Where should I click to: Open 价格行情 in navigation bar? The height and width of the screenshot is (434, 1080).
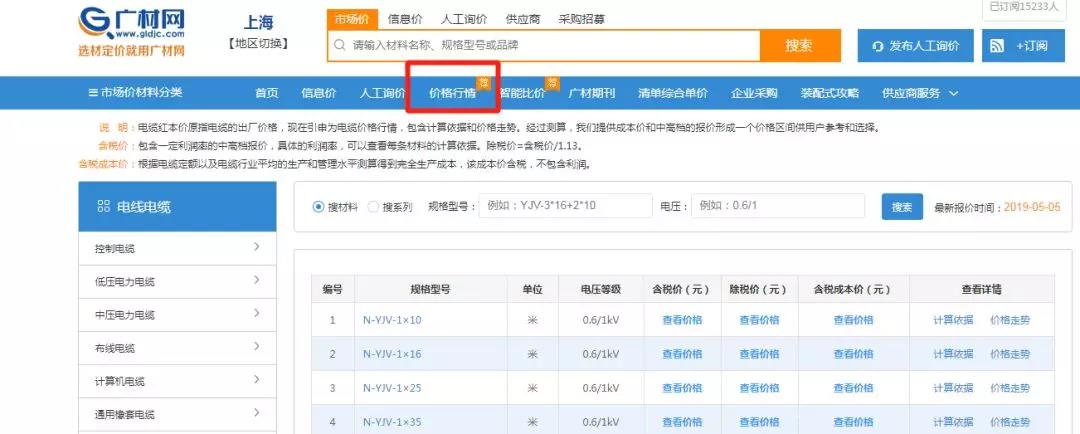point(453,93)
